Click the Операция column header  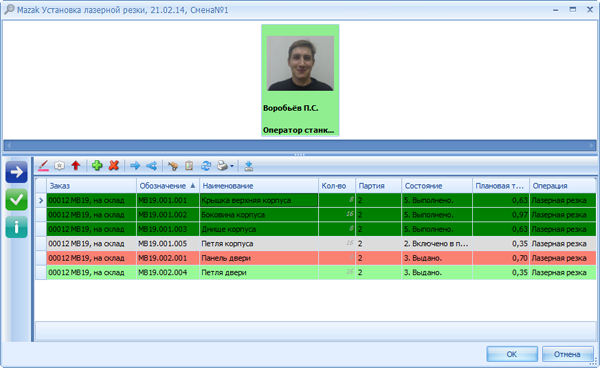click(562, 186)
